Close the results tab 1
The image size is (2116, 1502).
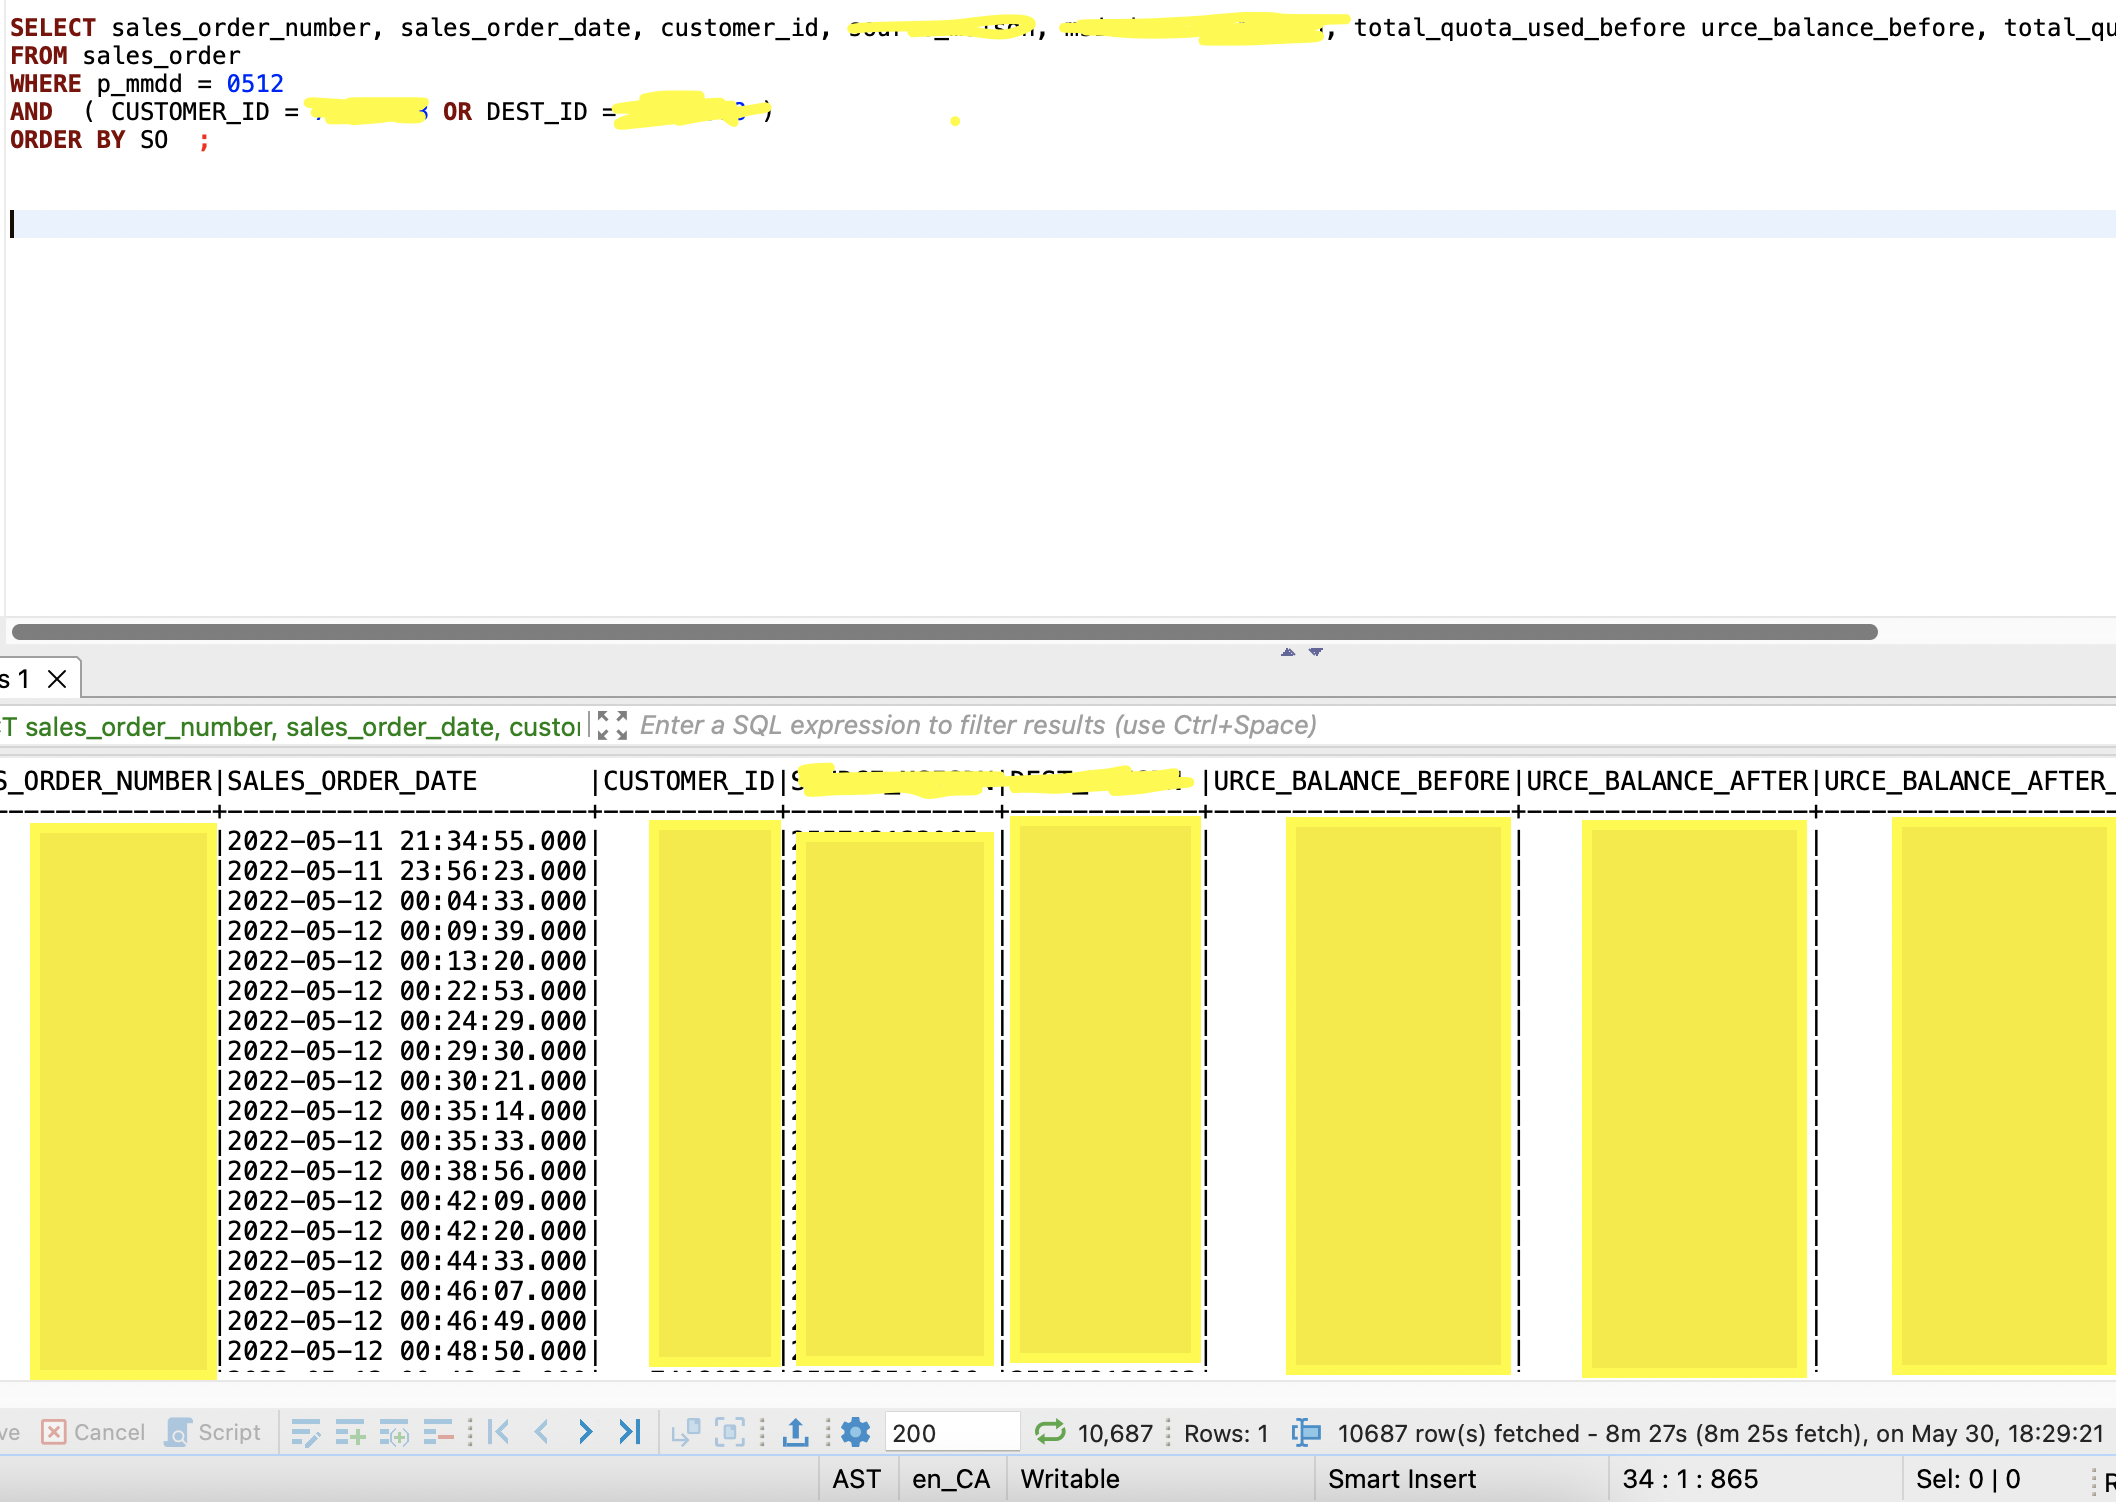click(x=58, y=678)
